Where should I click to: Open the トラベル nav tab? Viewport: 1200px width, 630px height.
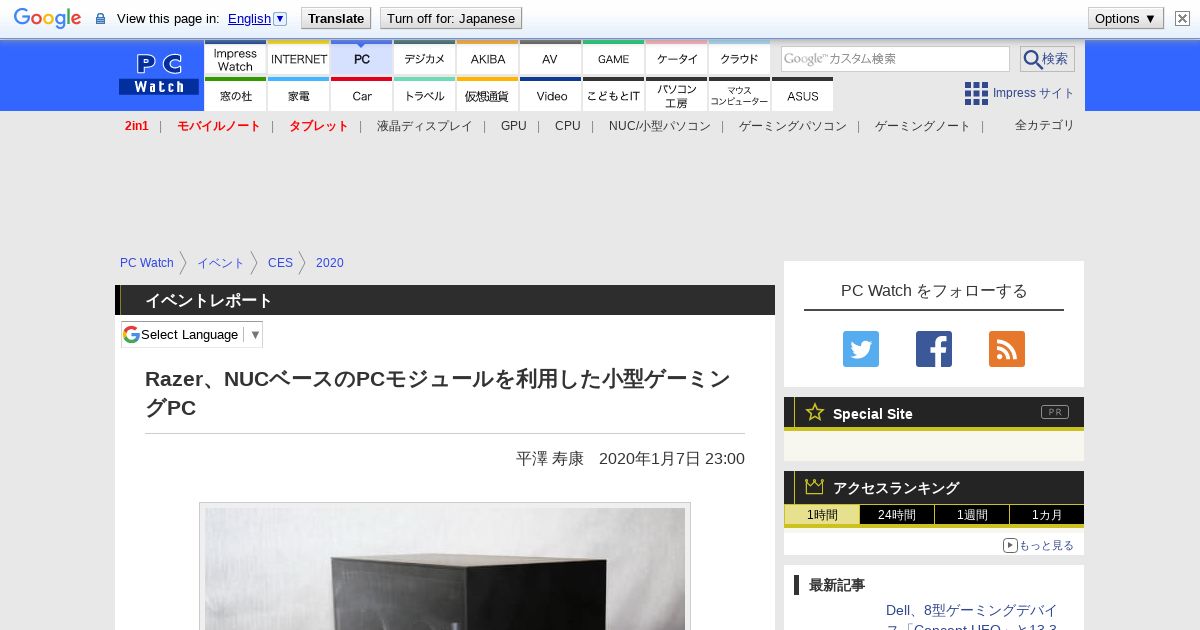(425, 95)
